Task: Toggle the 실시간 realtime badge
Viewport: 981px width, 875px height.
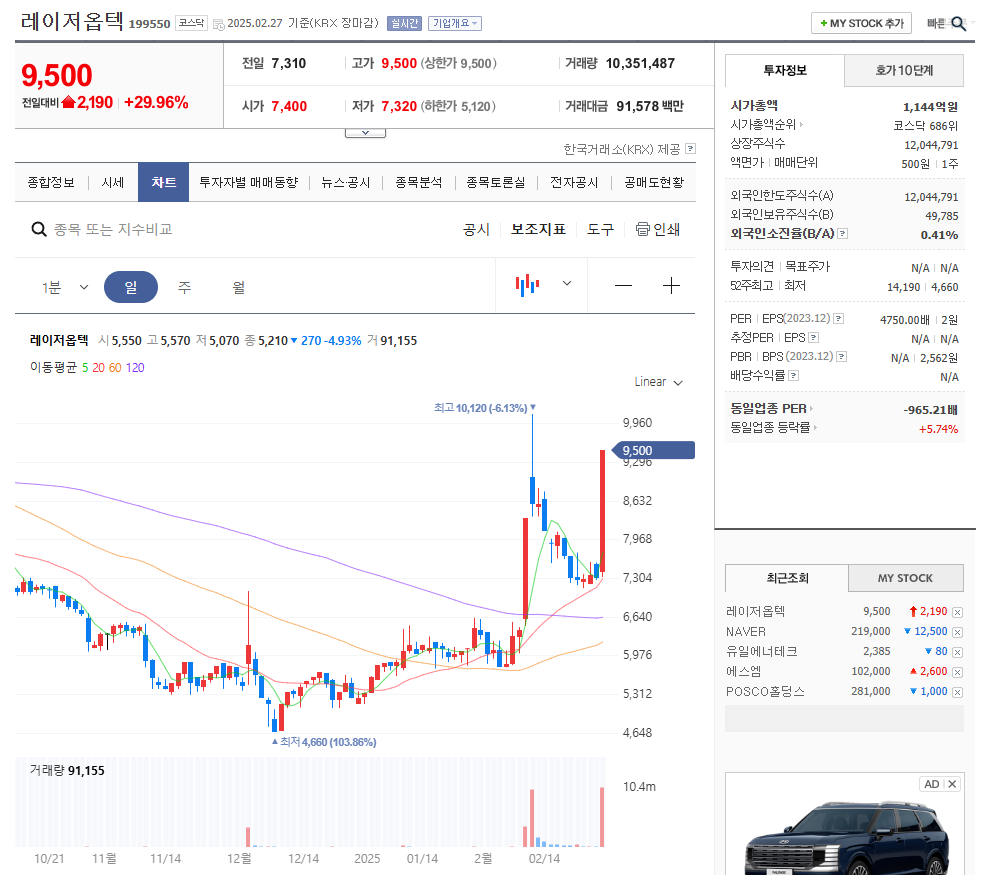Action: (x=404, y=24)
